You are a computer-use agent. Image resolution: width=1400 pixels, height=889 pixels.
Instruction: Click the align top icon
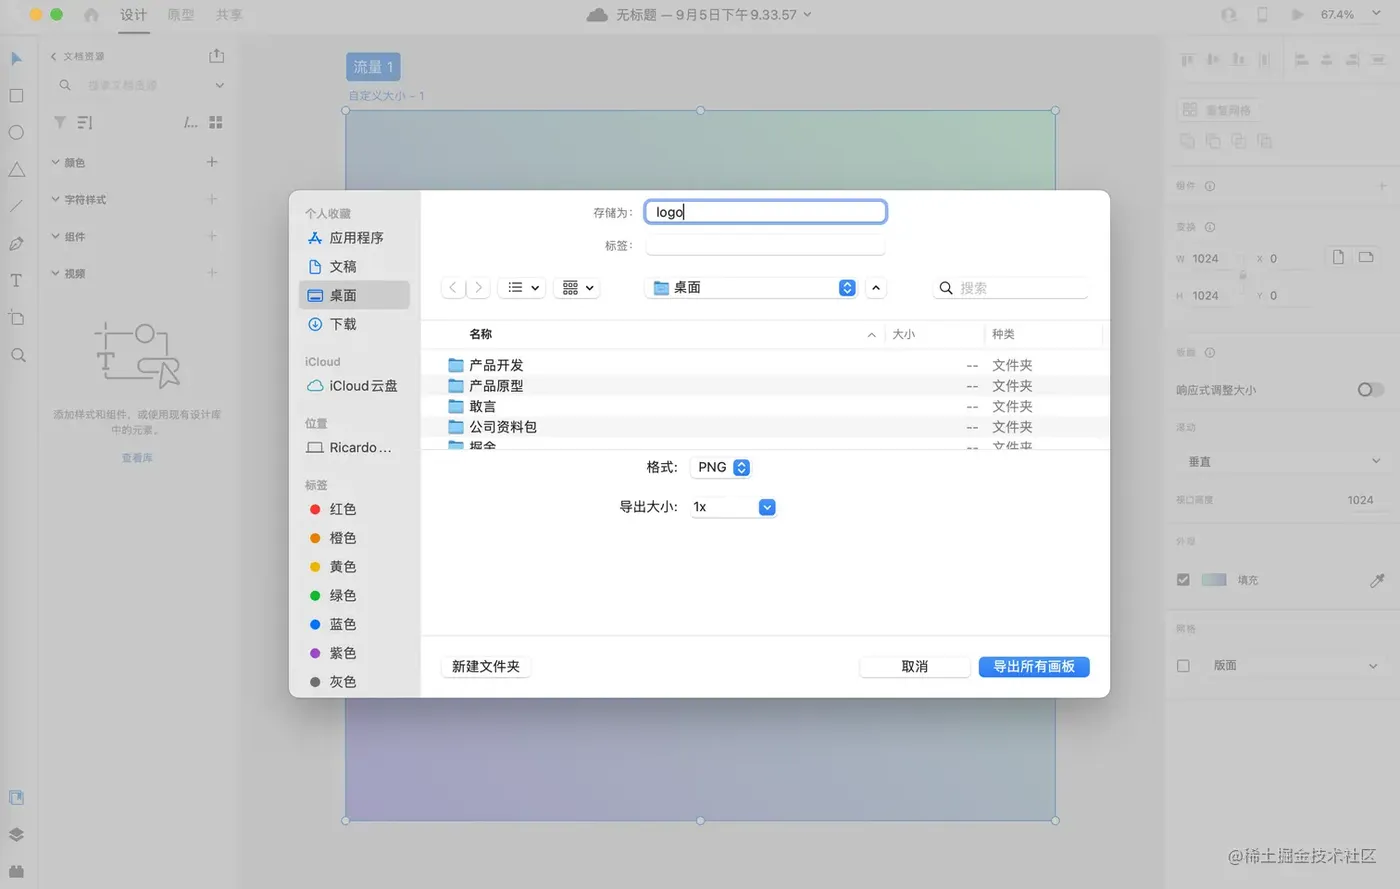tap(1187, 60)
